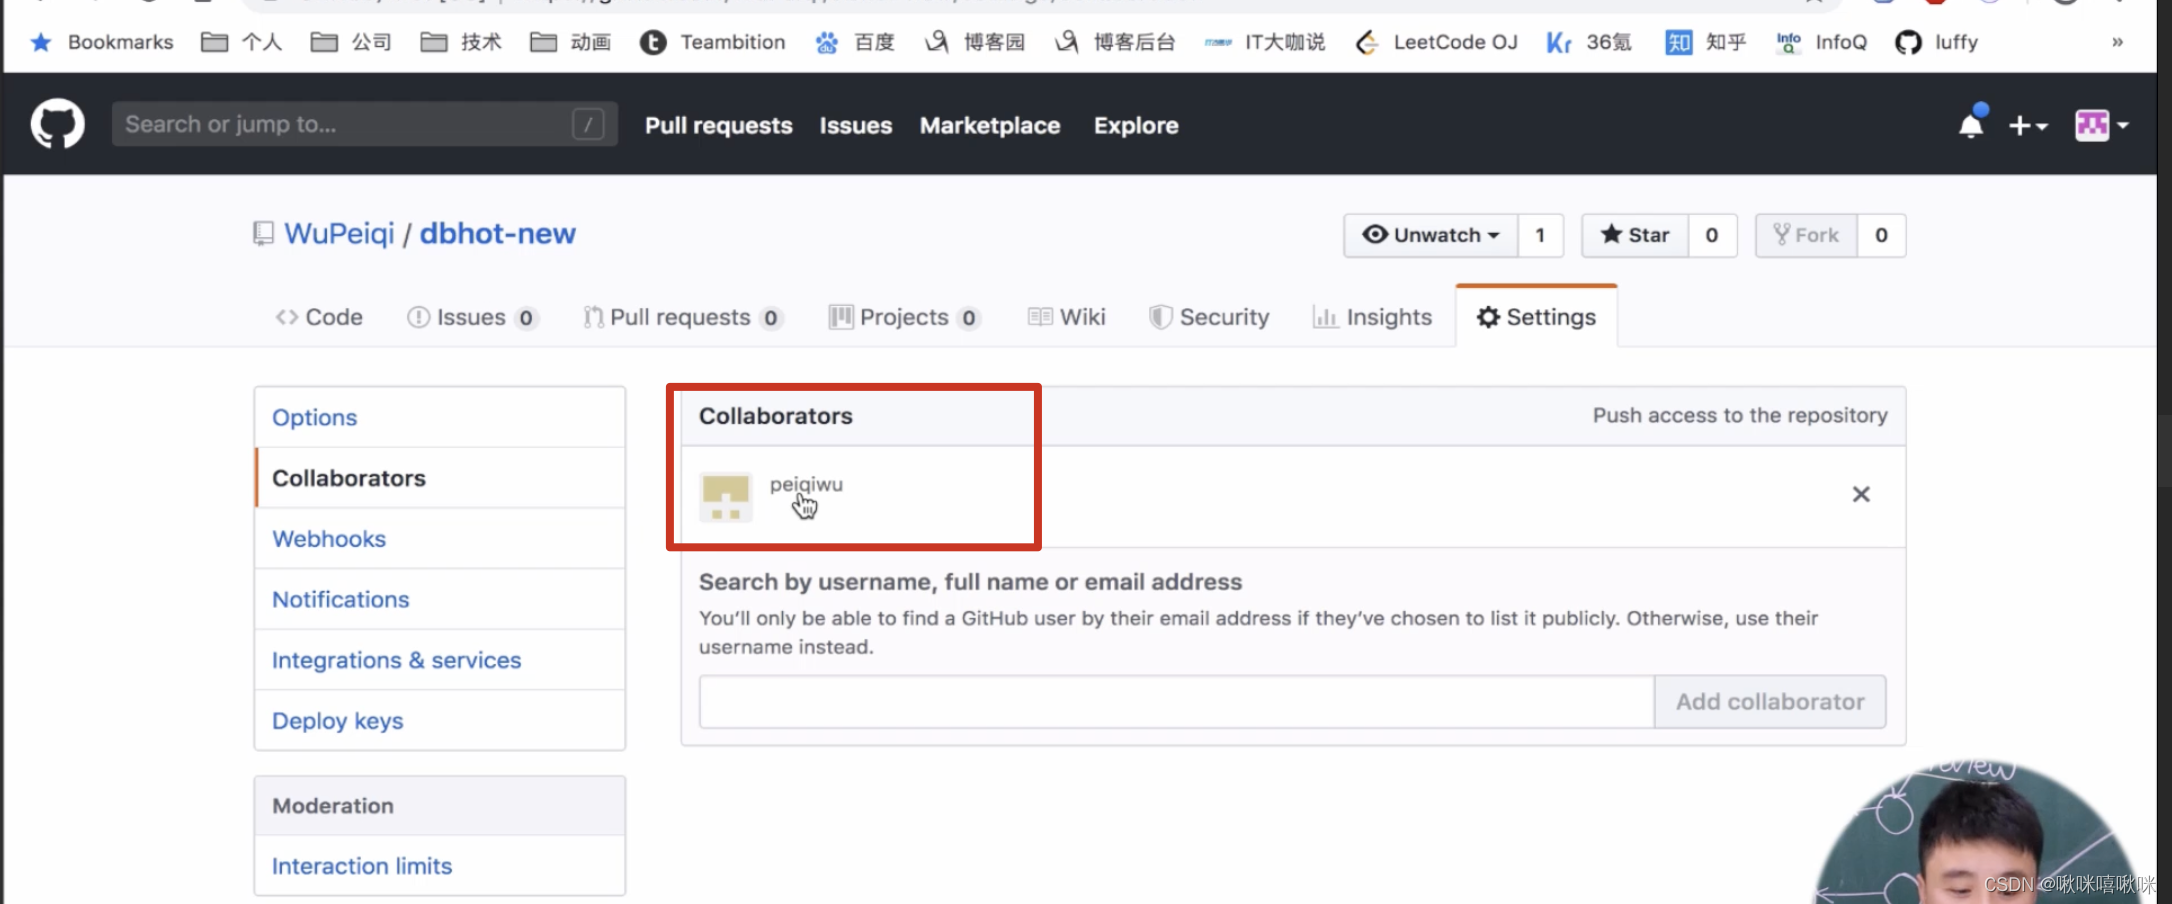Open the 博客园 bookmark
2172x904 pixels.
pyautogui.click(x=975, y=42)
